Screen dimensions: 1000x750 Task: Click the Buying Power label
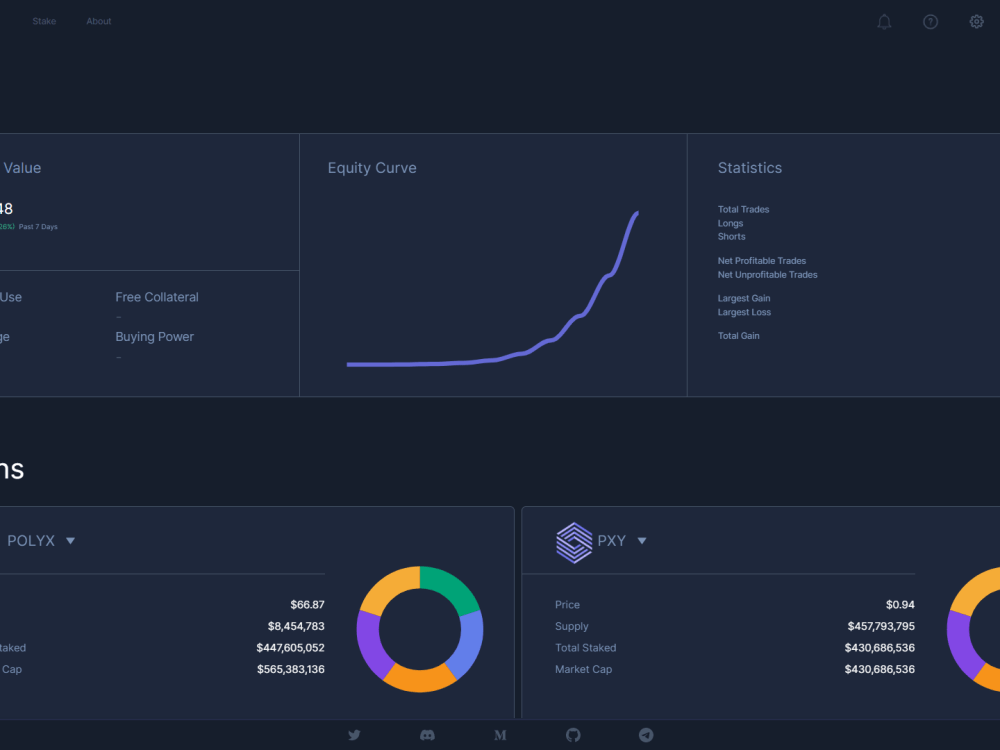154,337
